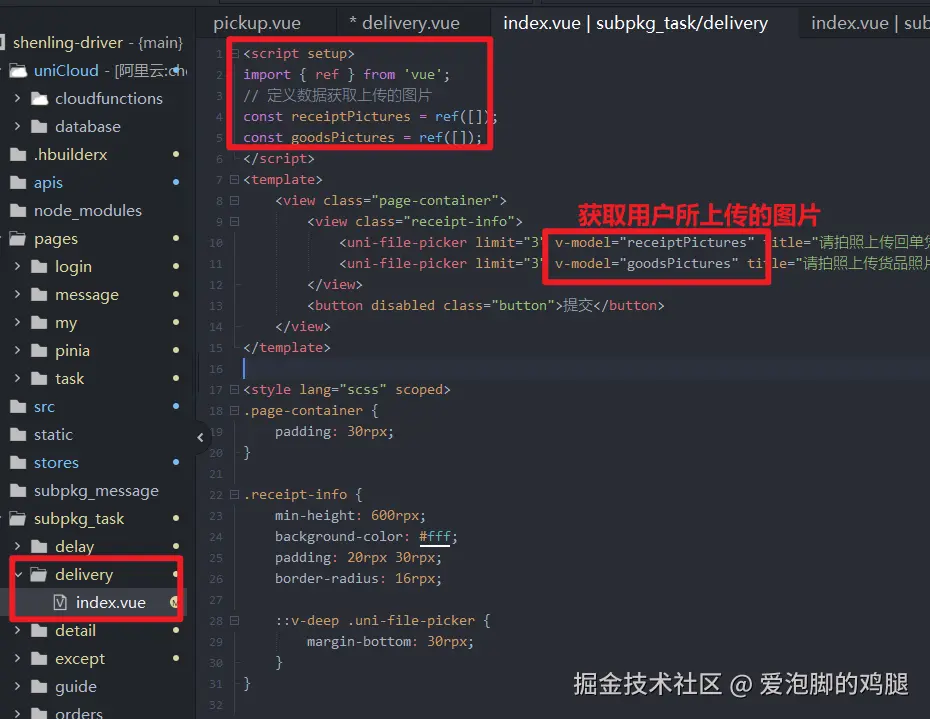Screen dimensions: 930x719
Task: Click the border-radius: 16rpx line
Action: point(358,578)
